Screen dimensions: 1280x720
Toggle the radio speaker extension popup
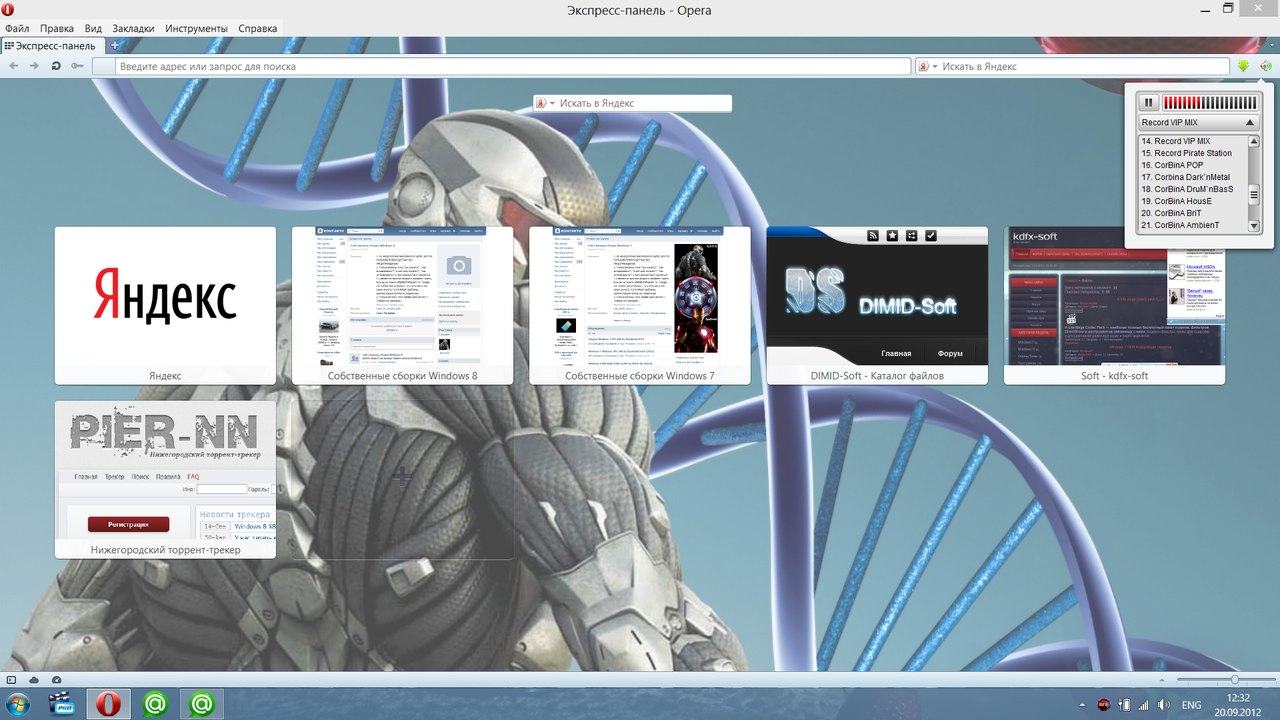(1265, 66)
